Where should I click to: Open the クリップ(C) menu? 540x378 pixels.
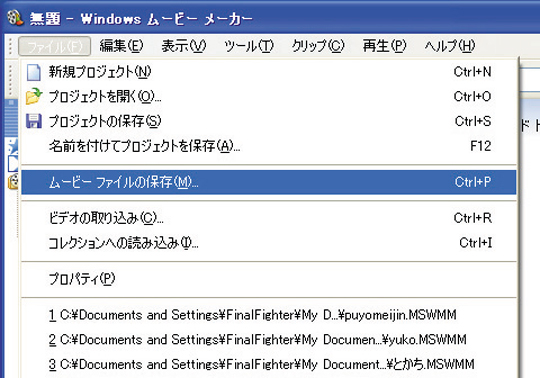coord(318,46)
